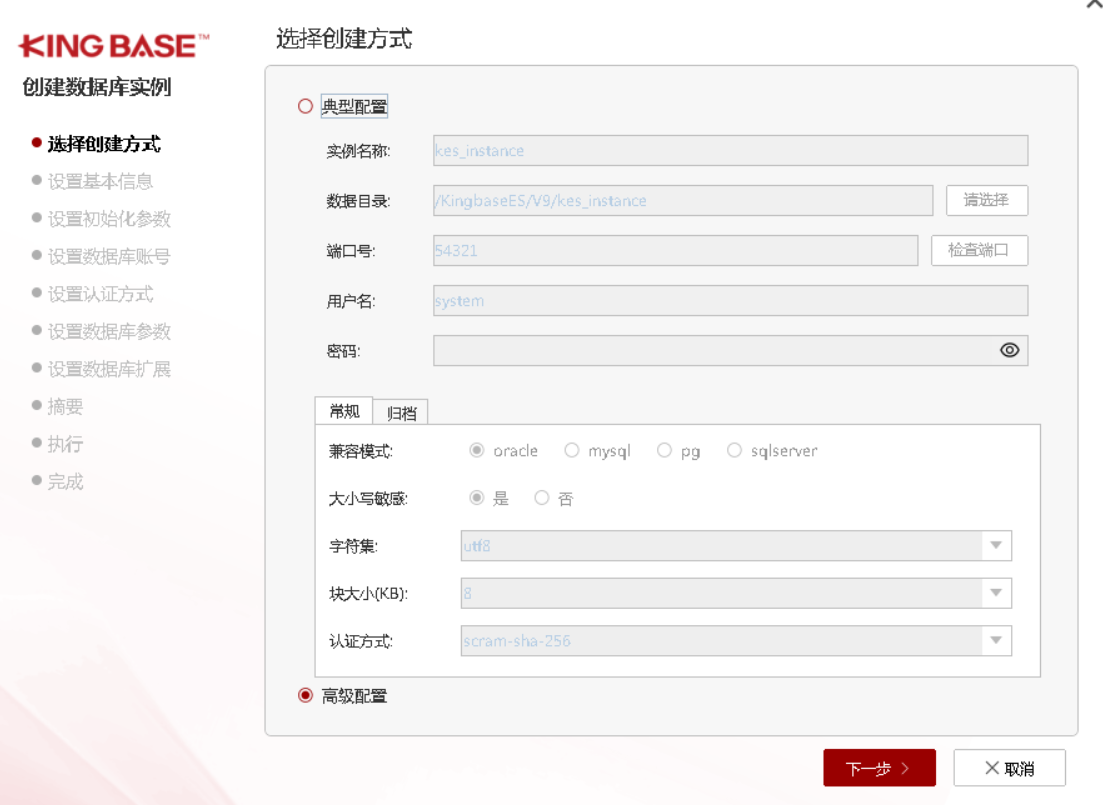
Task: Click the 下一步 button
Action: click(x=878, y=768)
